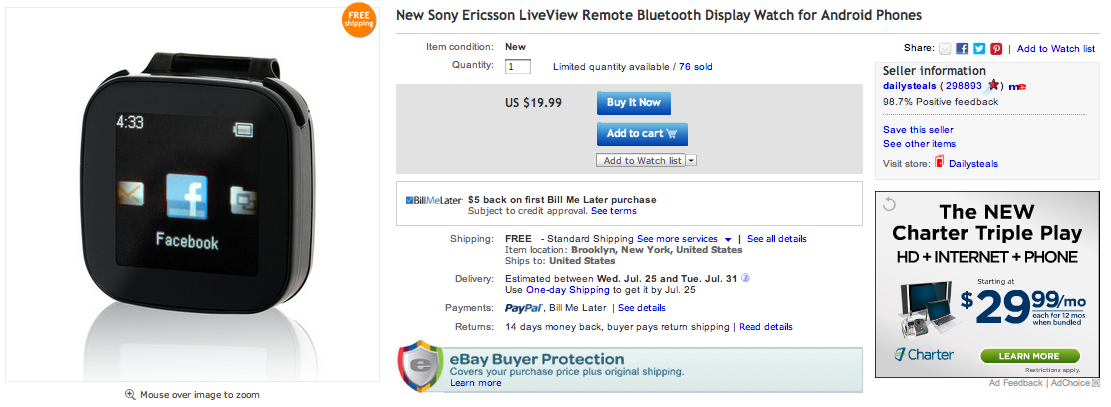Click the Buy It Now button

coord(634,103)
